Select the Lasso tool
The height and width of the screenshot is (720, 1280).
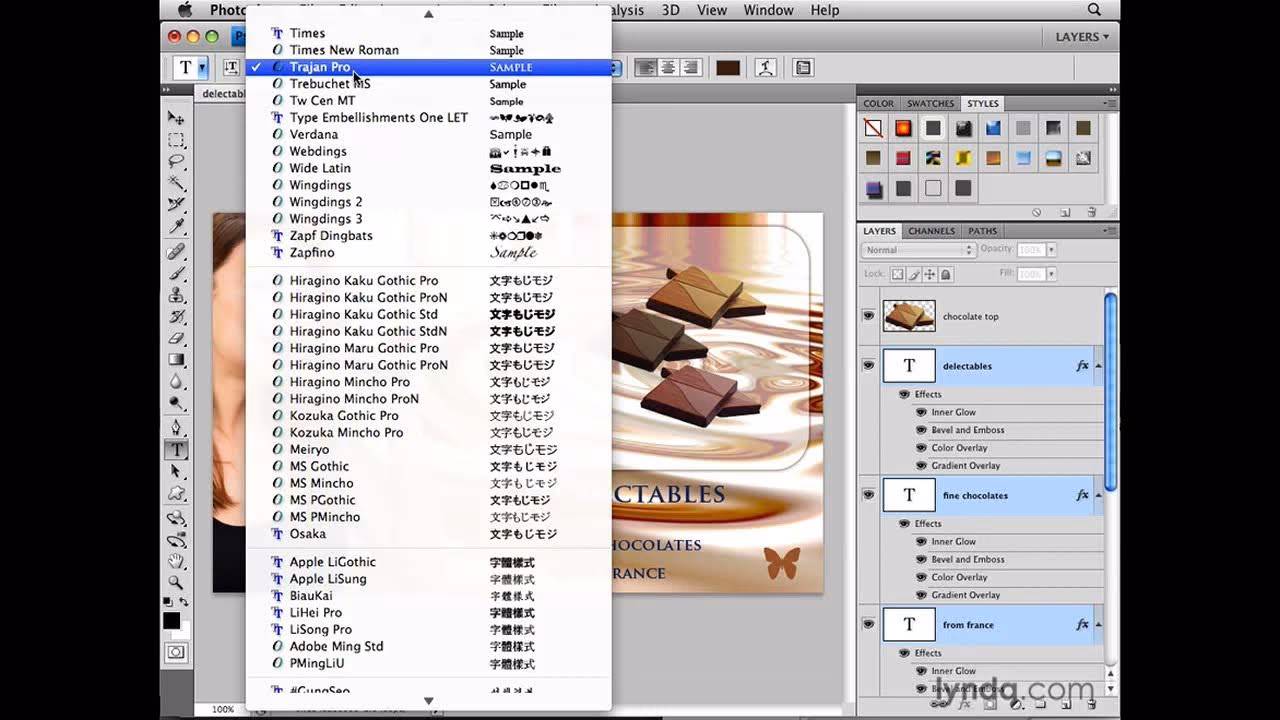(176, 160)
